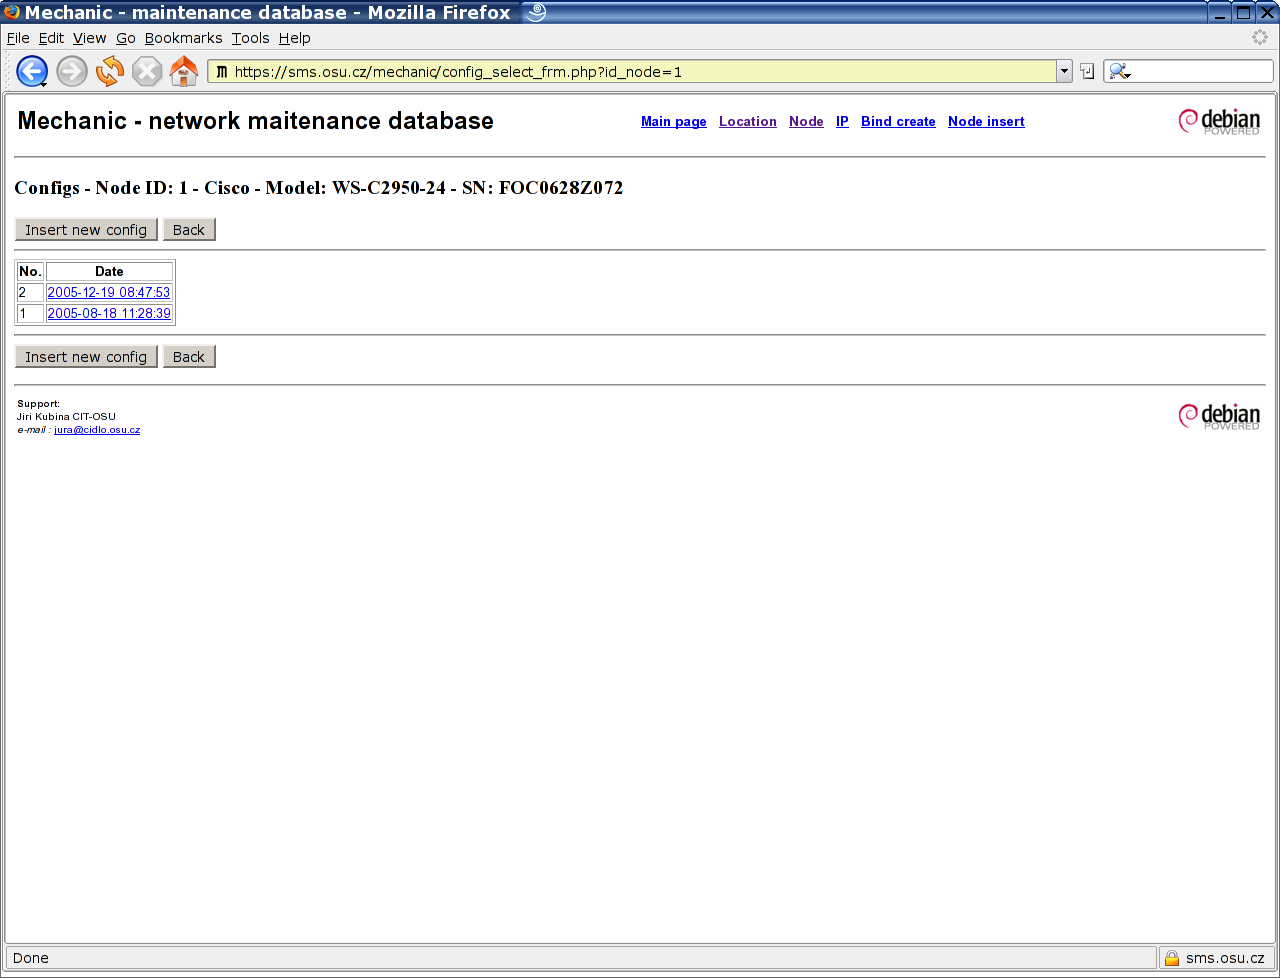Reload the page with the orange arrows
The width and height of the screenshot is (1280, 978).
click(110, 71)
